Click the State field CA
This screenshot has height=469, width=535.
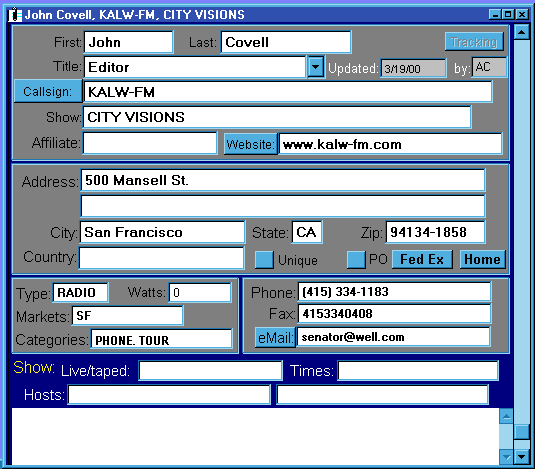tap(307, 232)
